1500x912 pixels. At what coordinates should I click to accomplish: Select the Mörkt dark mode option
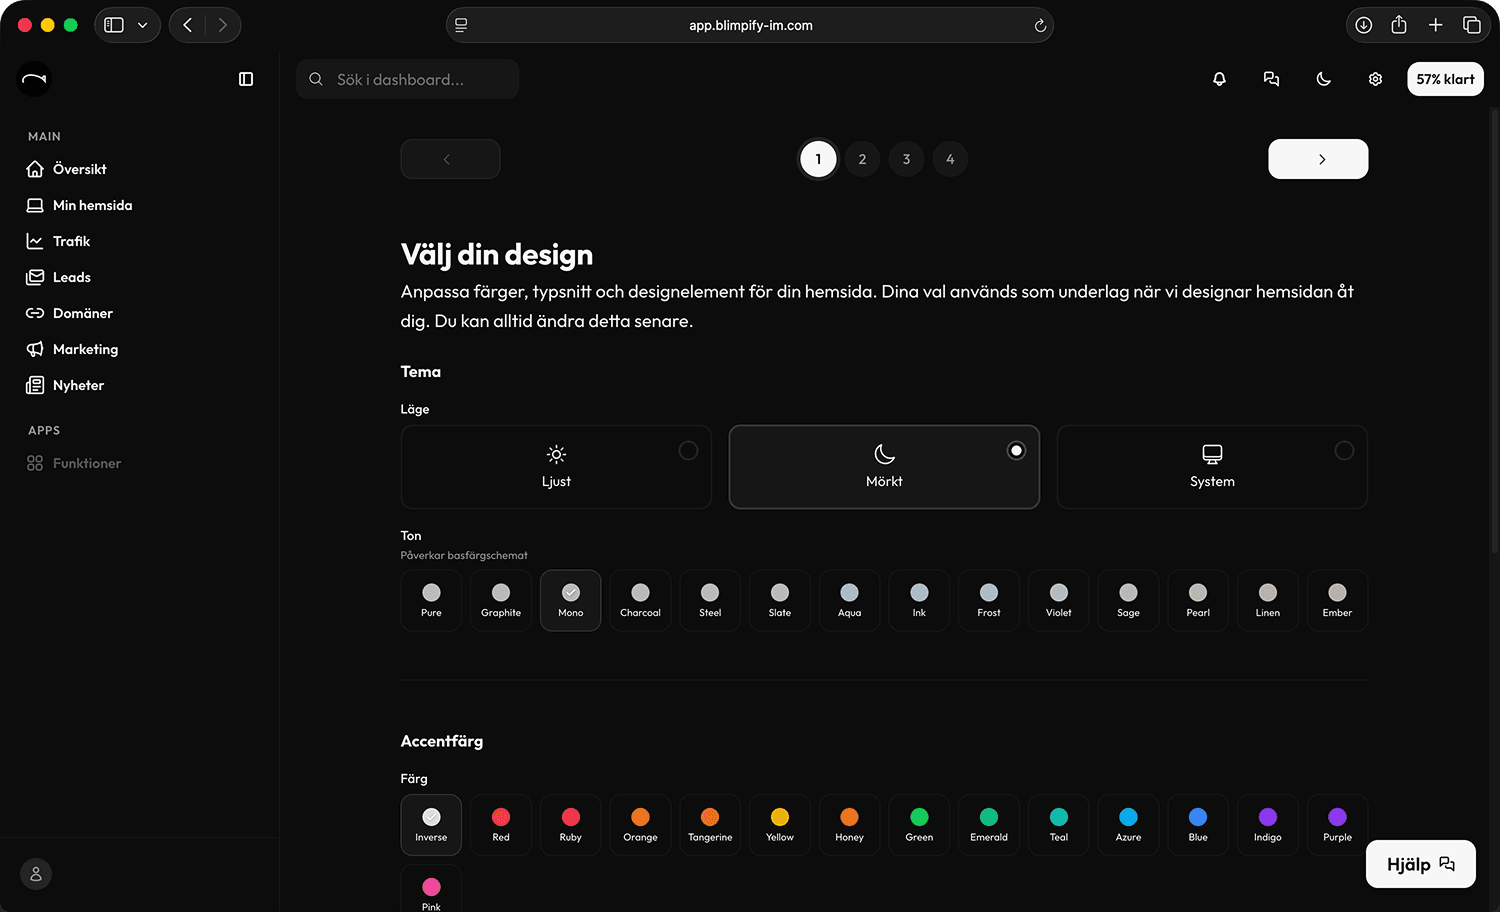point(884,467)
